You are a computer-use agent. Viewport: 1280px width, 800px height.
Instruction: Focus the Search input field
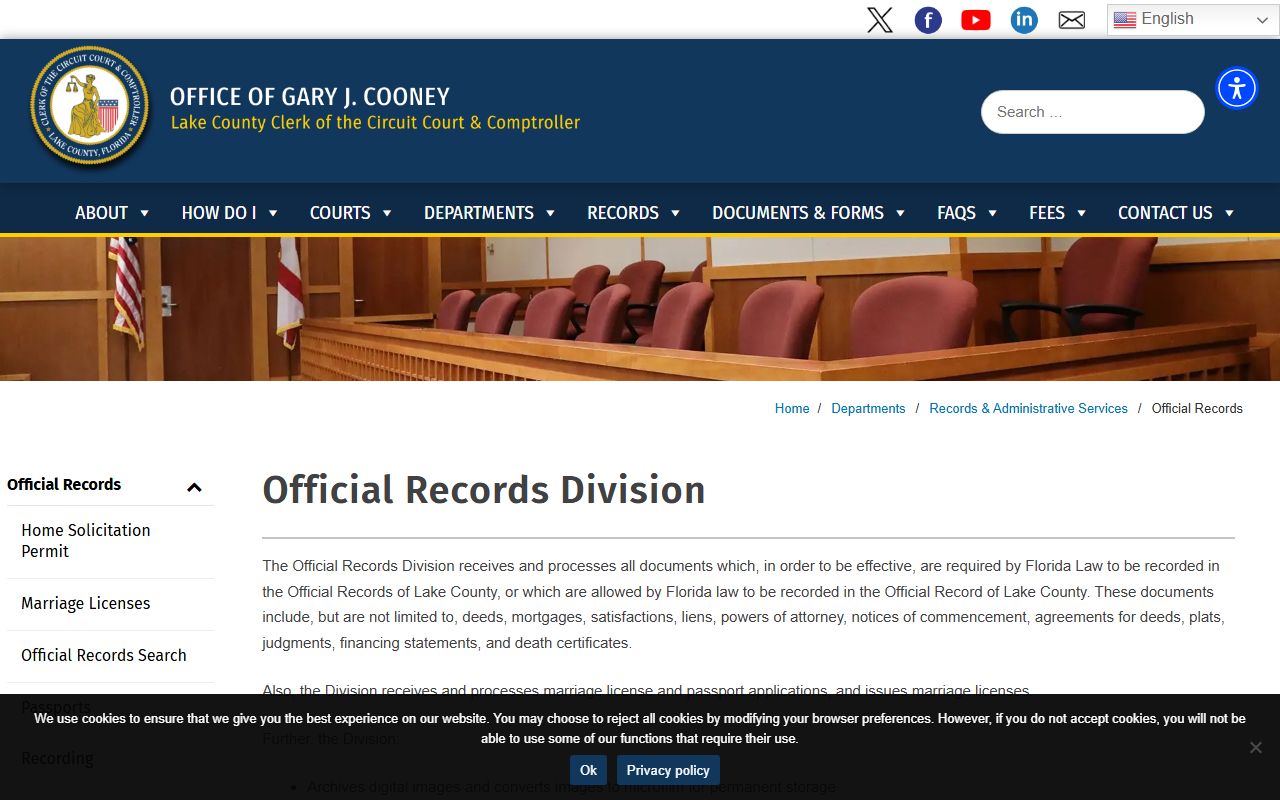point(1093,112)
